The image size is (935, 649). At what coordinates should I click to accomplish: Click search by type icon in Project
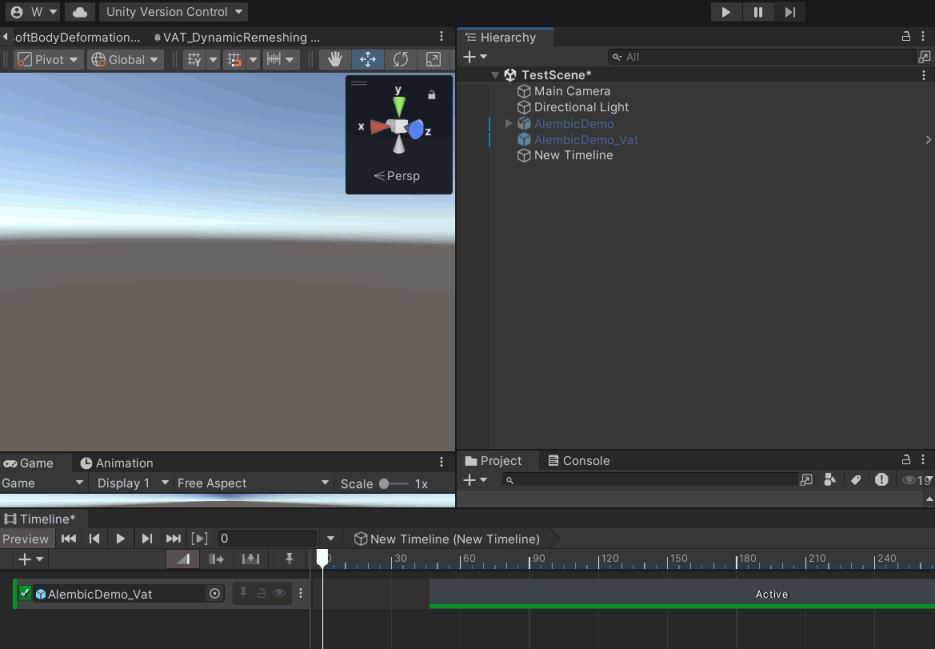829,480
